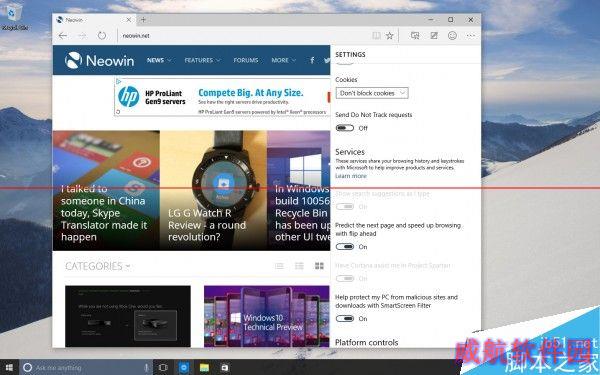Click the SETTINGS pane heading

(x=350, y=54)
